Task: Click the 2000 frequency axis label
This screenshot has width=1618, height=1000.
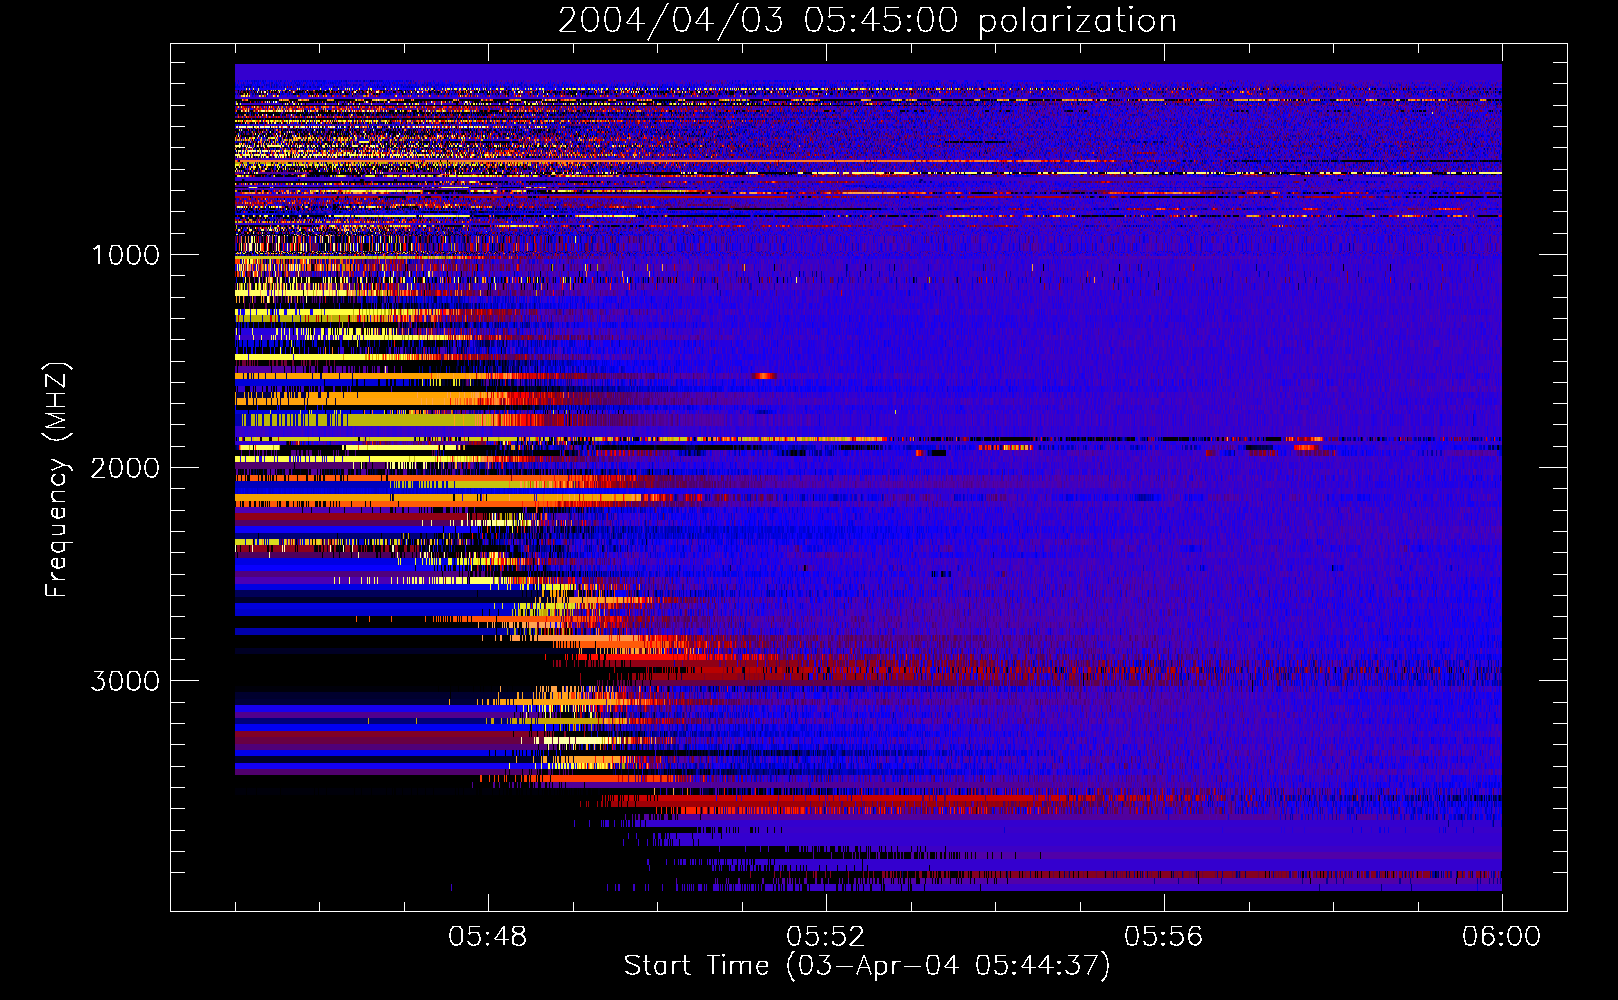Action: [125, 468]
